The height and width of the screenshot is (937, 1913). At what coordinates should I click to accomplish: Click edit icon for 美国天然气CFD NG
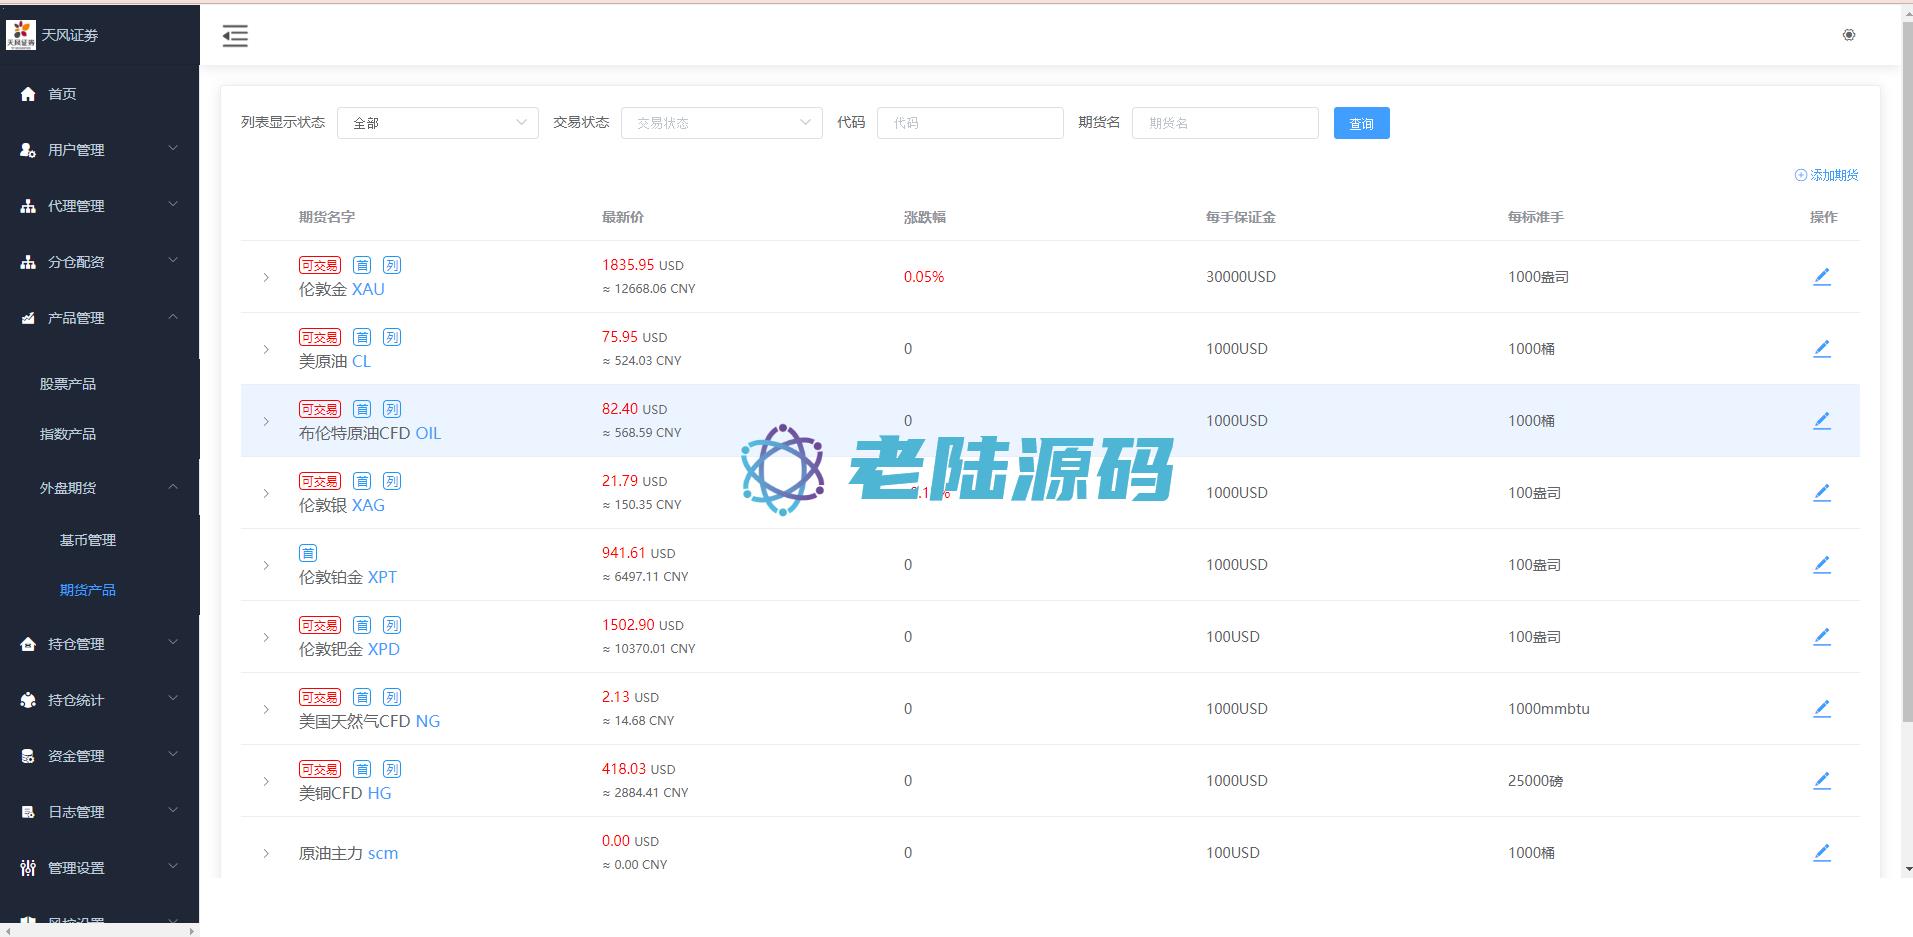point(1821,709)
